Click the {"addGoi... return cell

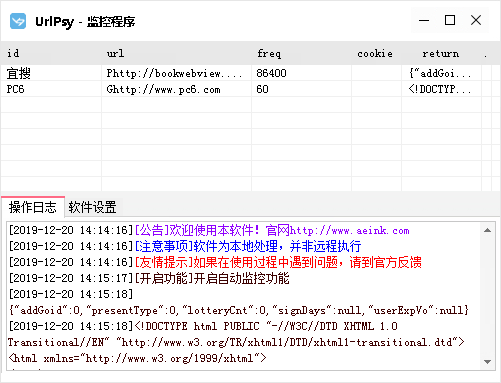pyautogui.click(x=441, y=73)
